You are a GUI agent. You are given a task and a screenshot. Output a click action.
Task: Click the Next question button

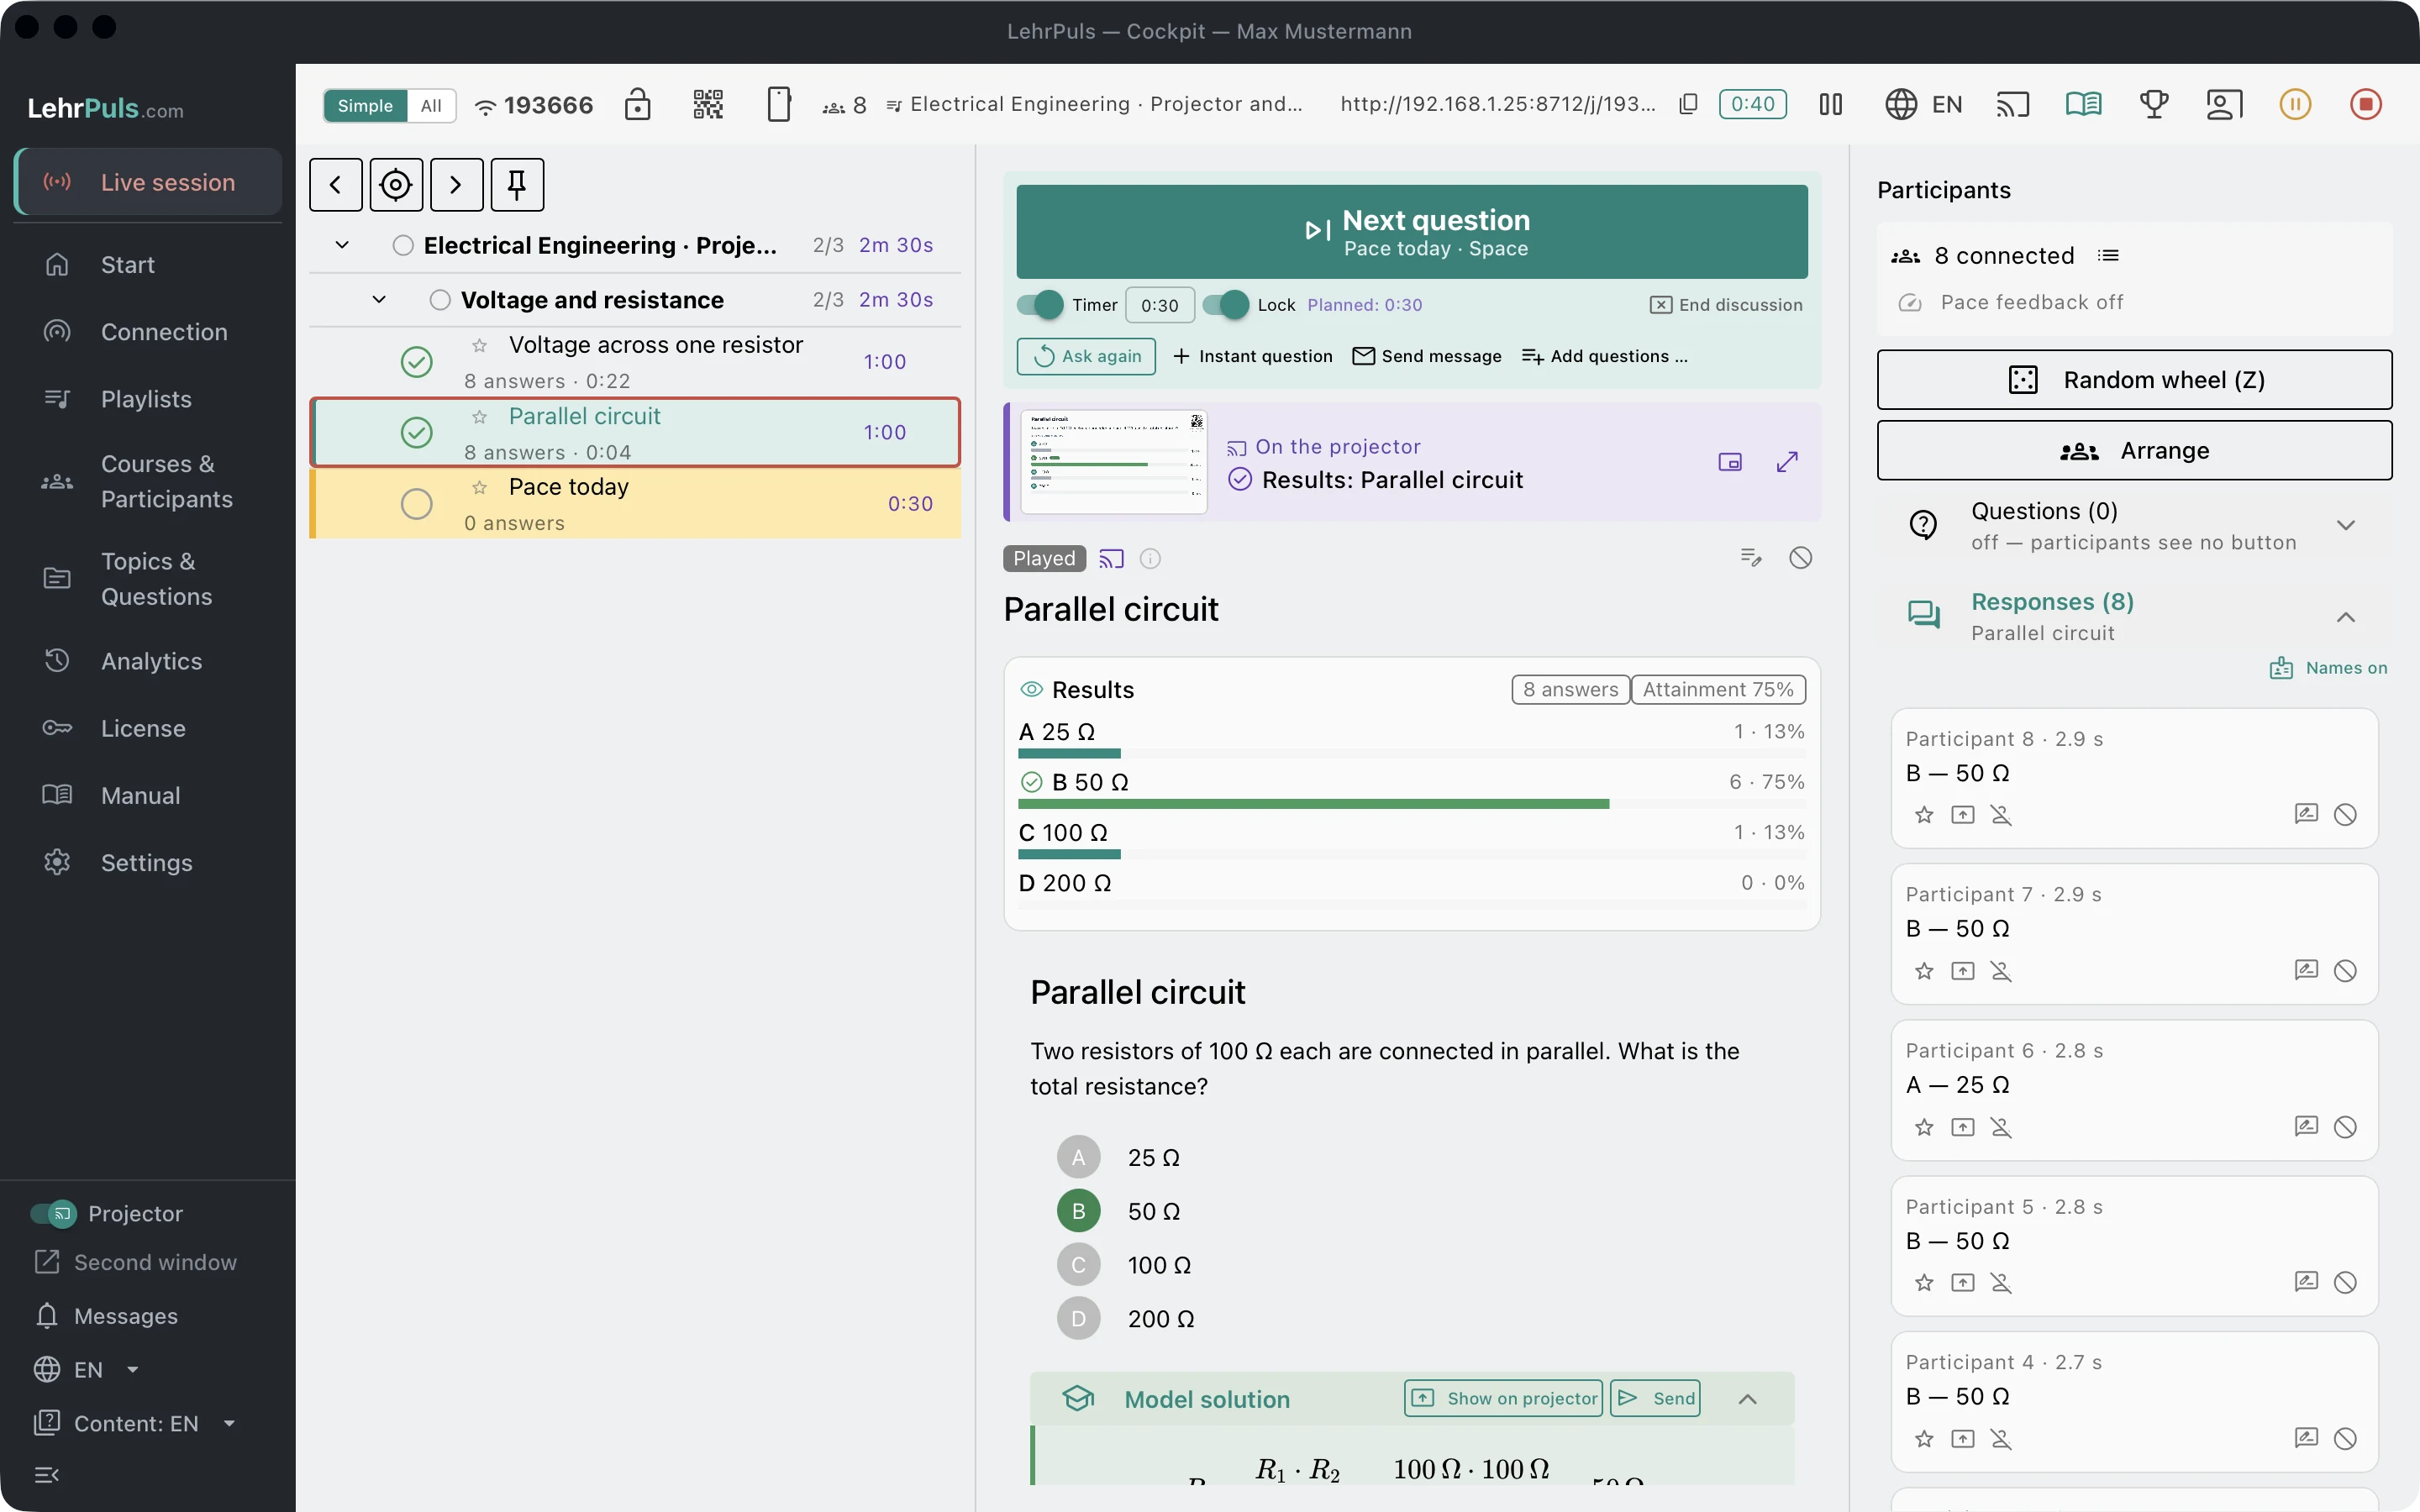click(x=1411, y=232)
